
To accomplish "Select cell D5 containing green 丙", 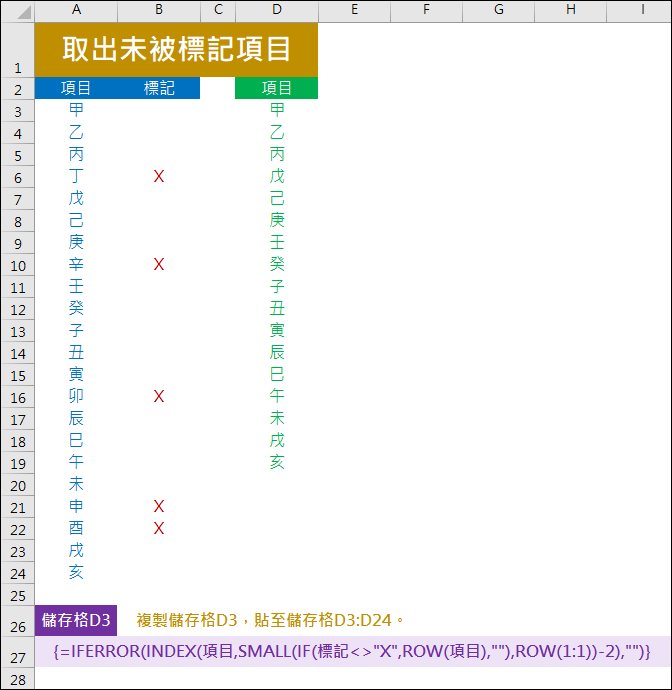I will pyautogui.click(x=277, y=154).
